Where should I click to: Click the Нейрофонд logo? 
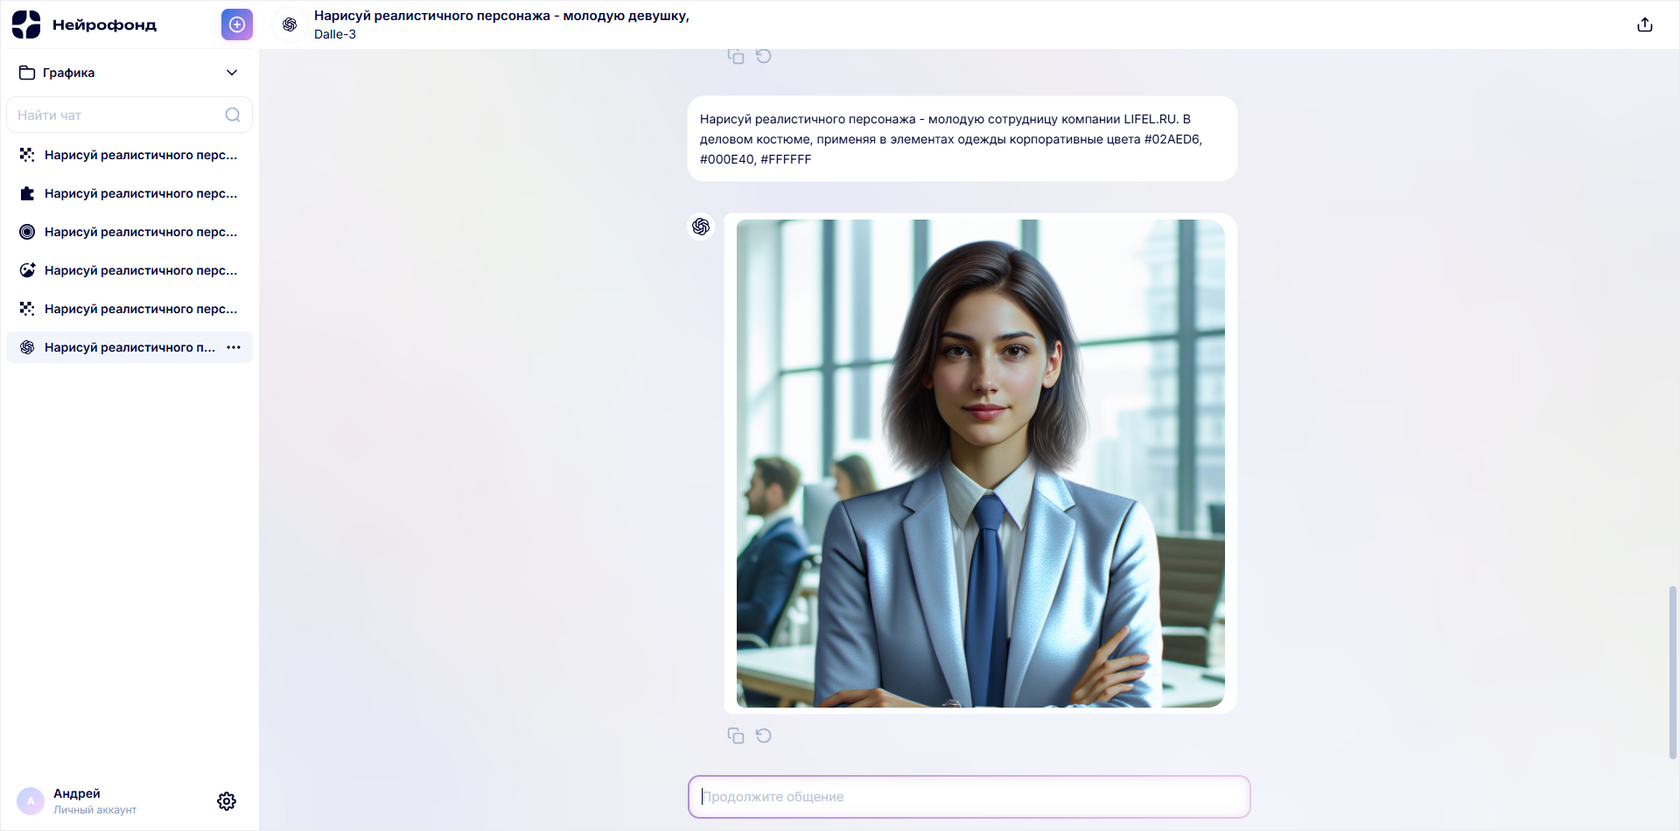pyautogui.click(x=84, y=24)
